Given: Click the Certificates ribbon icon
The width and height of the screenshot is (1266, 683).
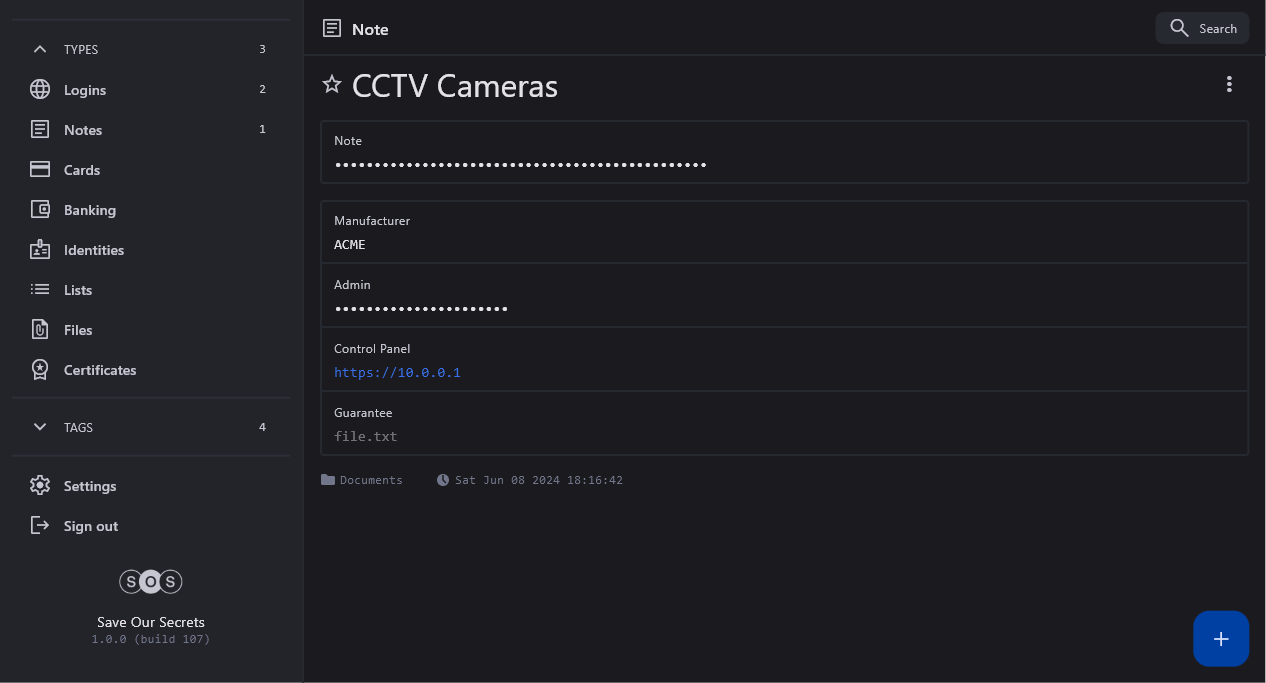Looking at the screenshot, I should (x=40, y=370).
